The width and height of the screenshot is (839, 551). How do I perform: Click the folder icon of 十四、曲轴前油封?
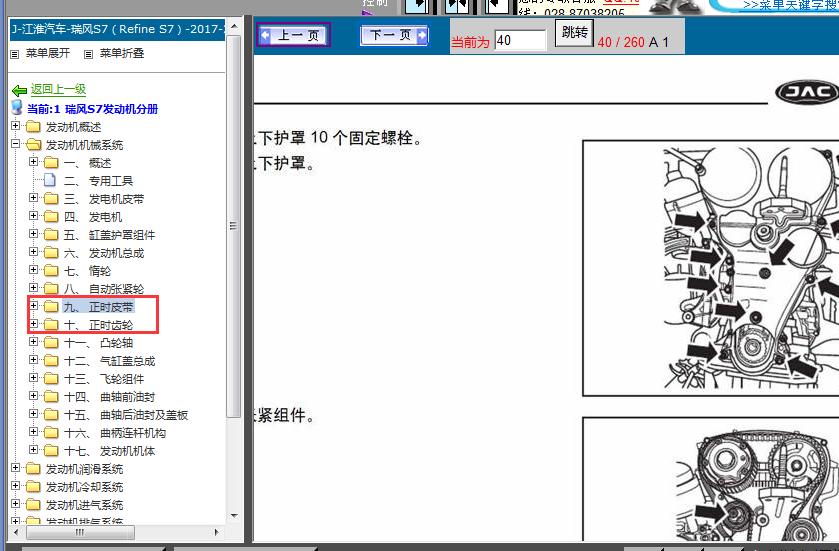tap(51, 397)
